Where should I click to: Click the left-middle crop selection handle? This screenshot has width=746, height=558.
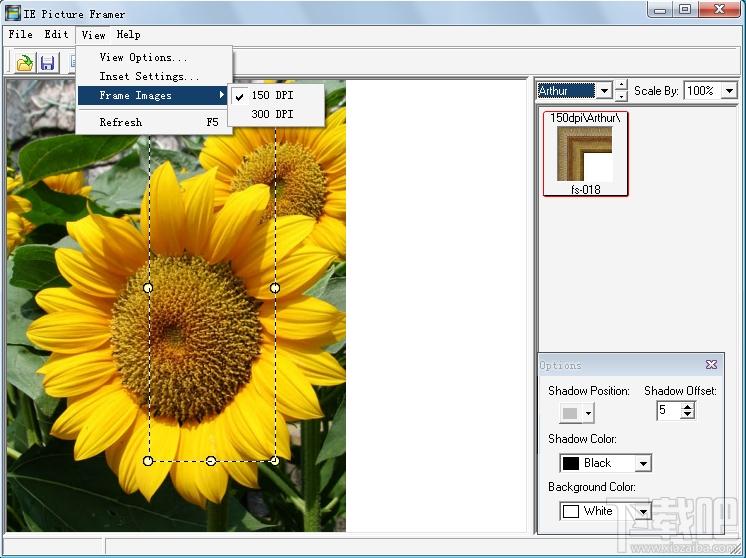(148, 288)
